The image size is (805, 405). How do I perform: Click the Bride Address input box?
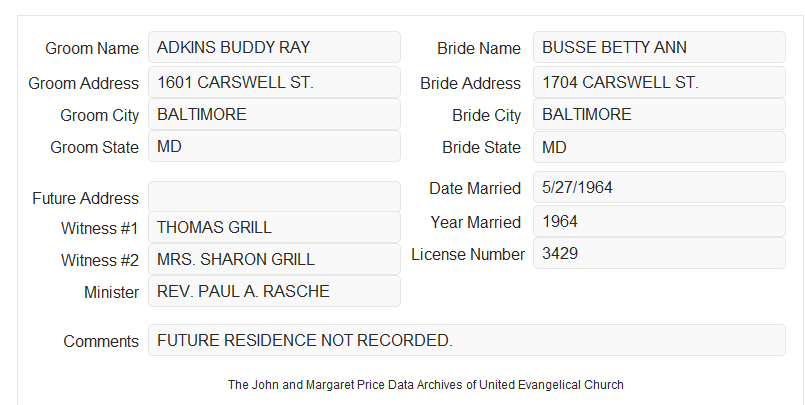point(659,82)
